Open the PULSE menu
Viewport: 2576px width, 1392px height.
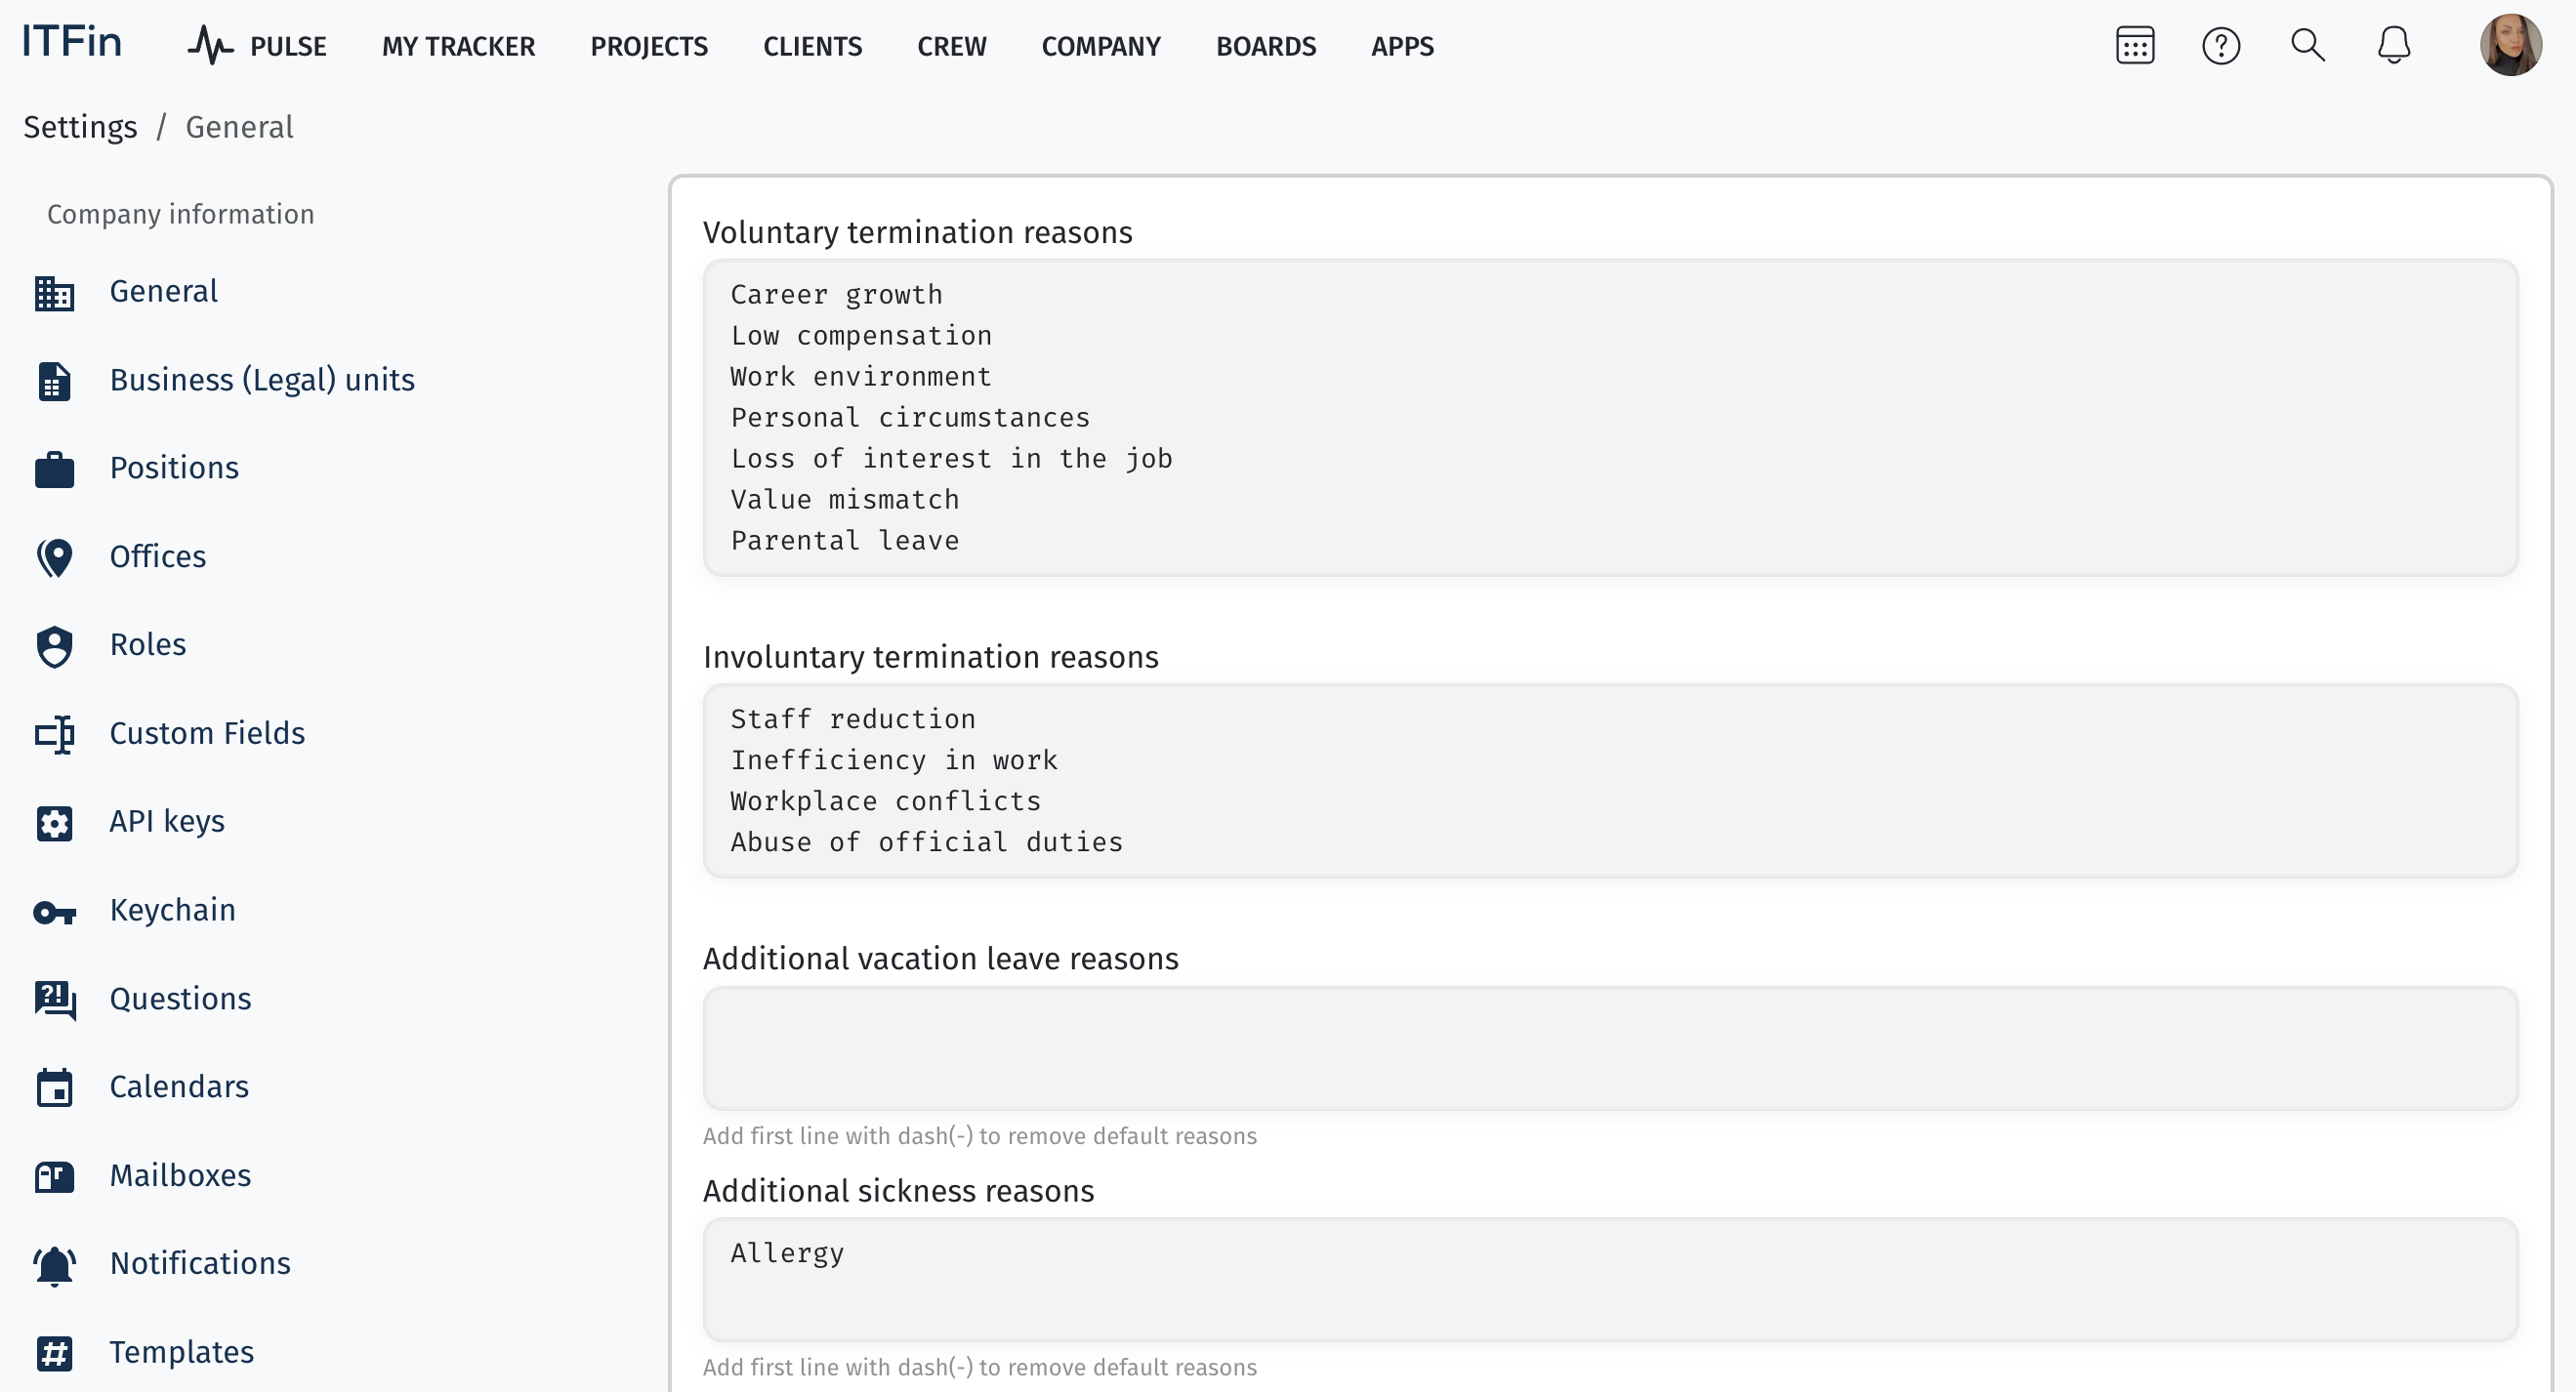(288, 46)
